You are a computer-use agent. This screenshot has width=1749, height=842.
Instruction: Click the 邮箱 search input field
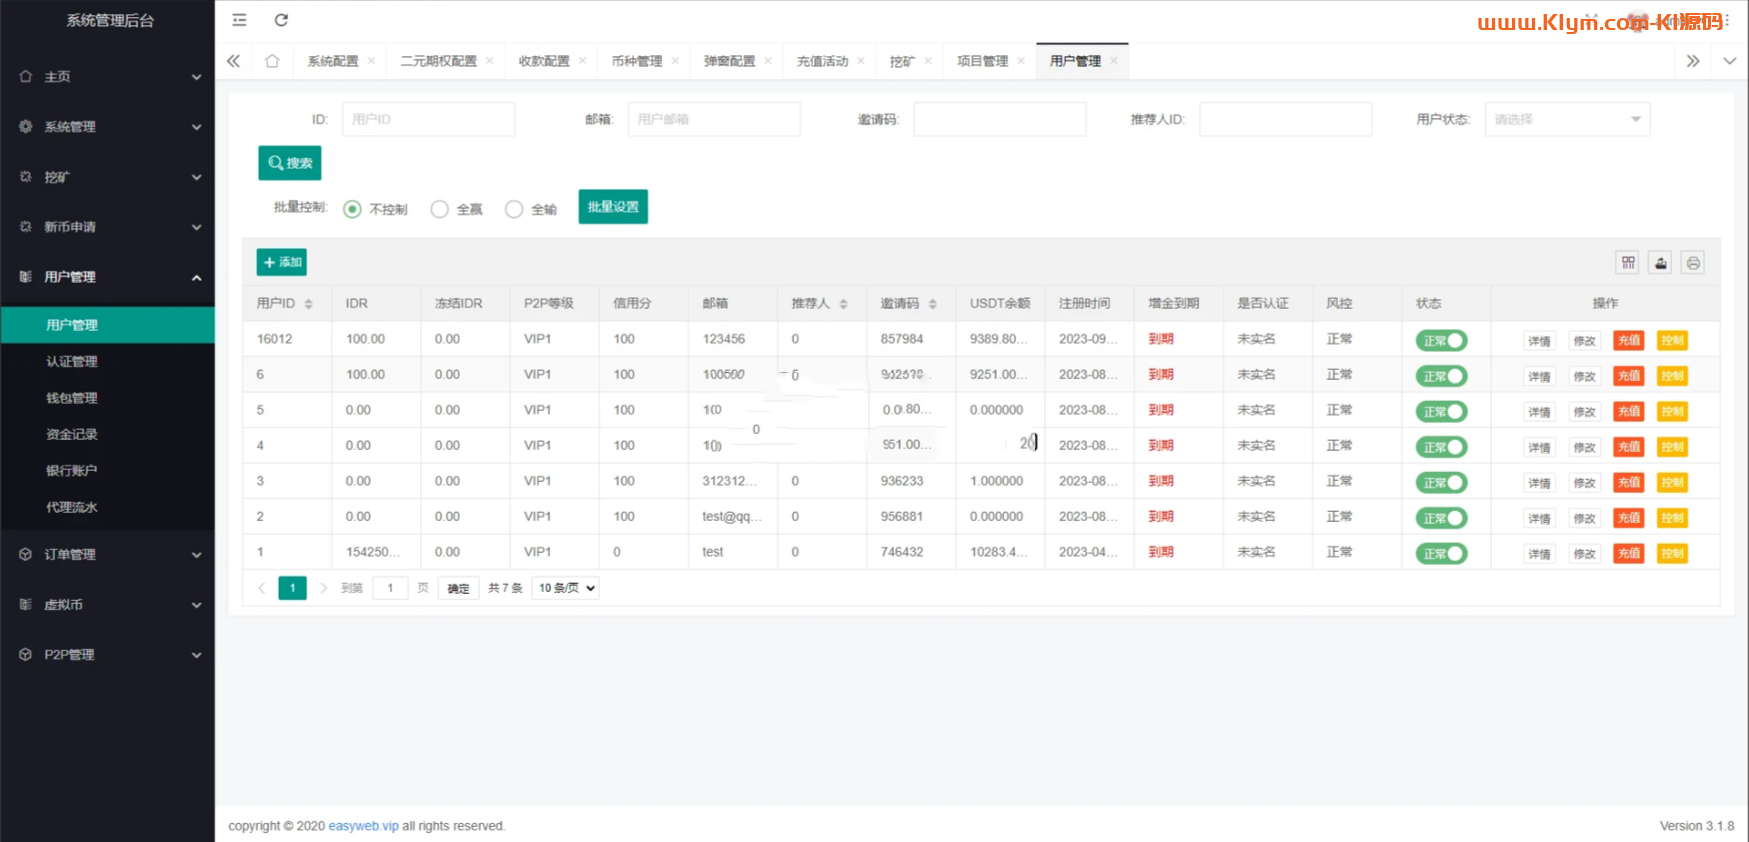pyautogui.click(x=713, y=119)
